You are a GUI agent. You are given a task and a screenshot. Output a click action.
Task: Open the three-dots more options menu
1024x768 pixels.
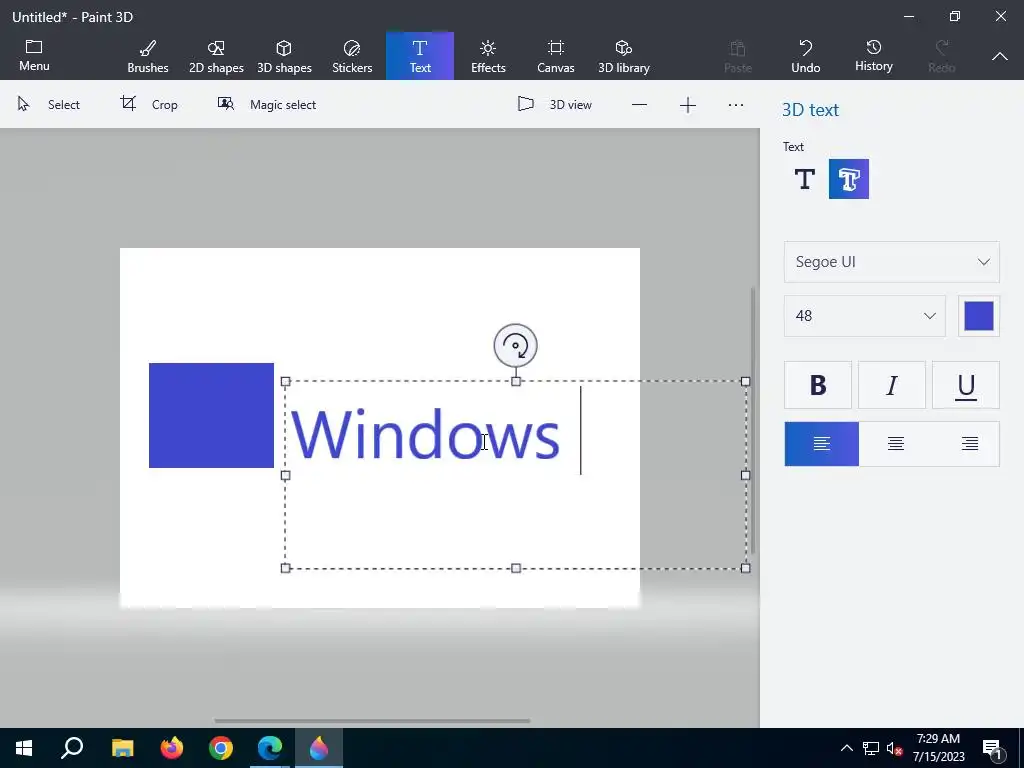coord(736,105)
